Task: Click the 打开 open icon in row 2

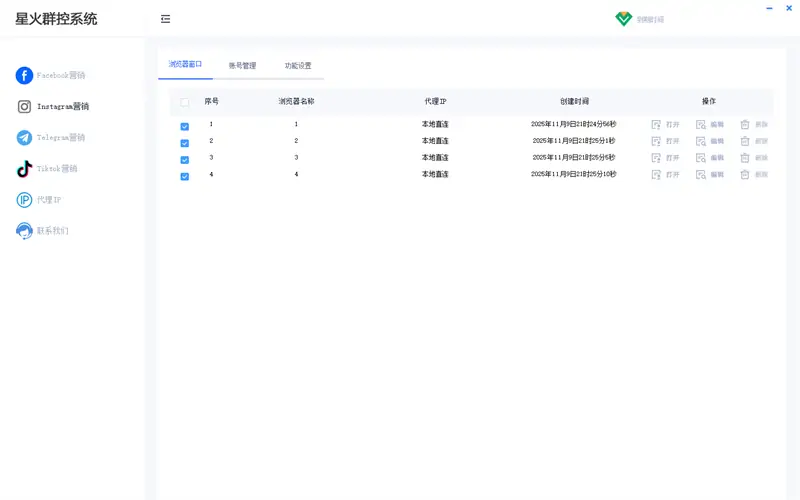Action: pyautogui.click(x=656, y=141)
